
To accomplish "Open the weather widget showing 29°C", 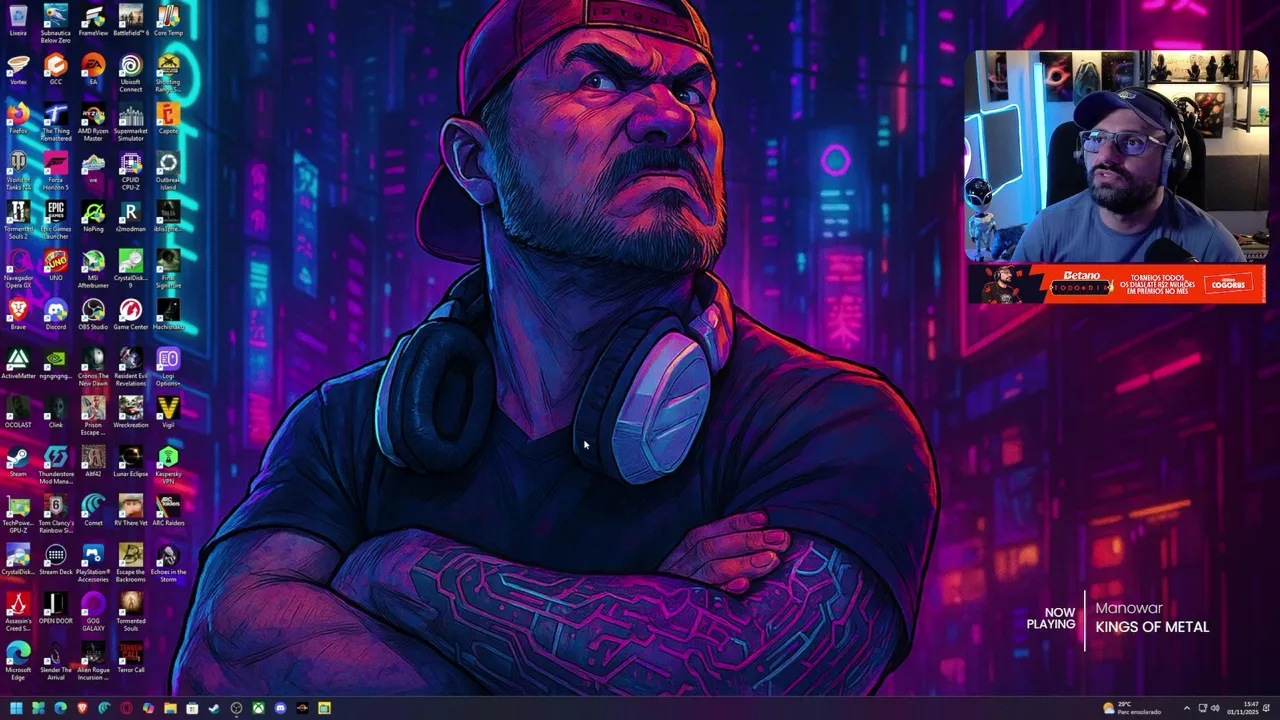I will [1133, 708].
